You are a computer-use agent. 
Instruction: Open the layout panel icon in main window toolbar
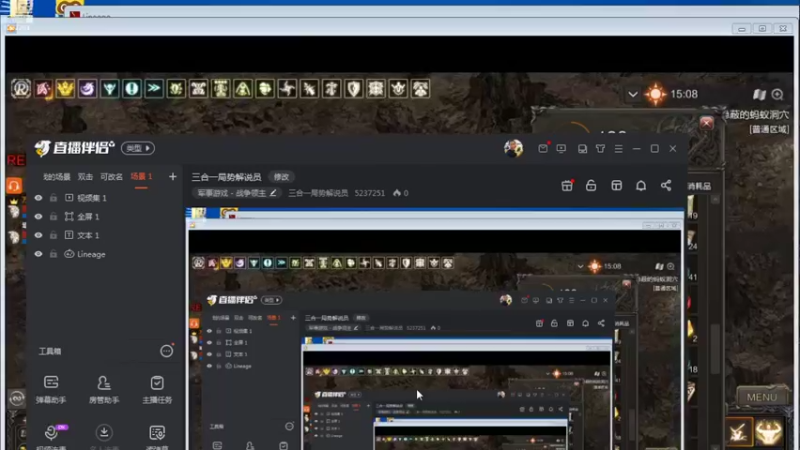616,186
